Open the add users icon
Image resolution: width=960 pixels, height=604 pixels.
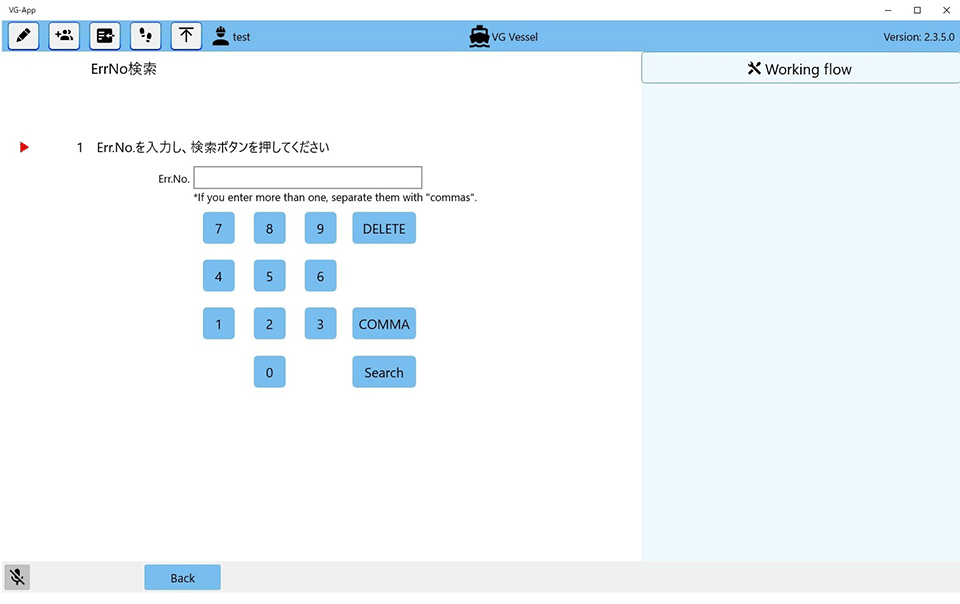[x=64, y=36]
